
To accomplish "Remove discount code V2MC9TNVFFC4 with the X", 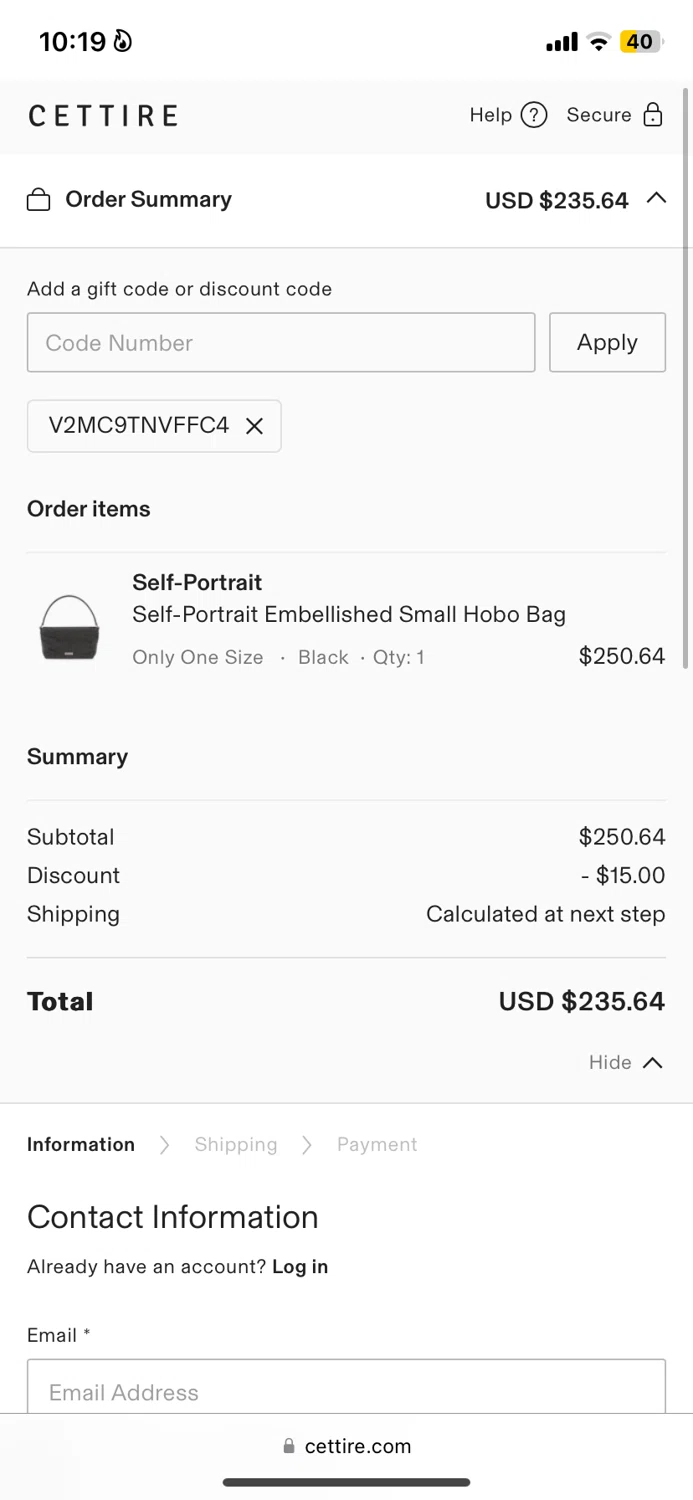I will (254, 426).
